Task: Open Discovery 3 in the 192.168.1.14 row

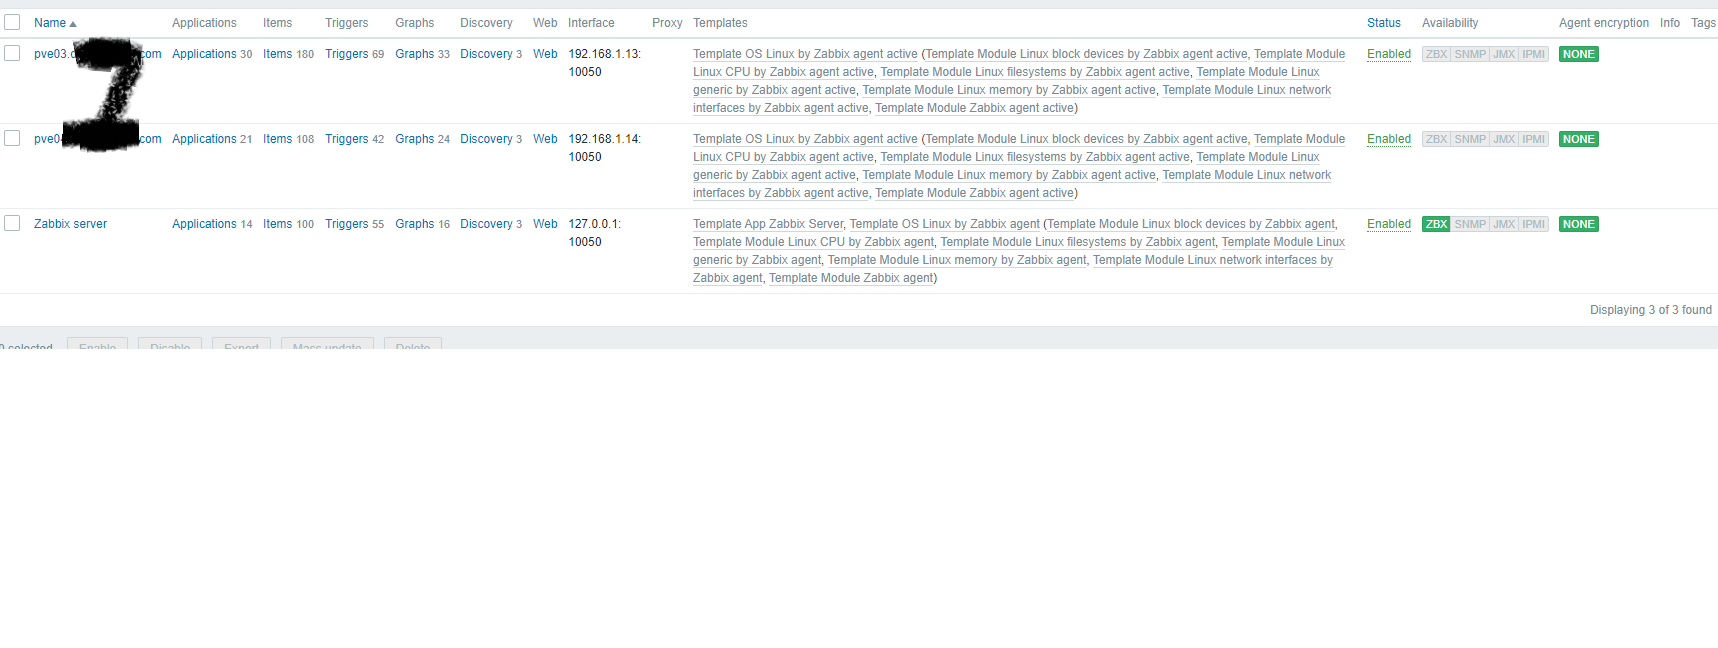Action: (x=486, y=139)
